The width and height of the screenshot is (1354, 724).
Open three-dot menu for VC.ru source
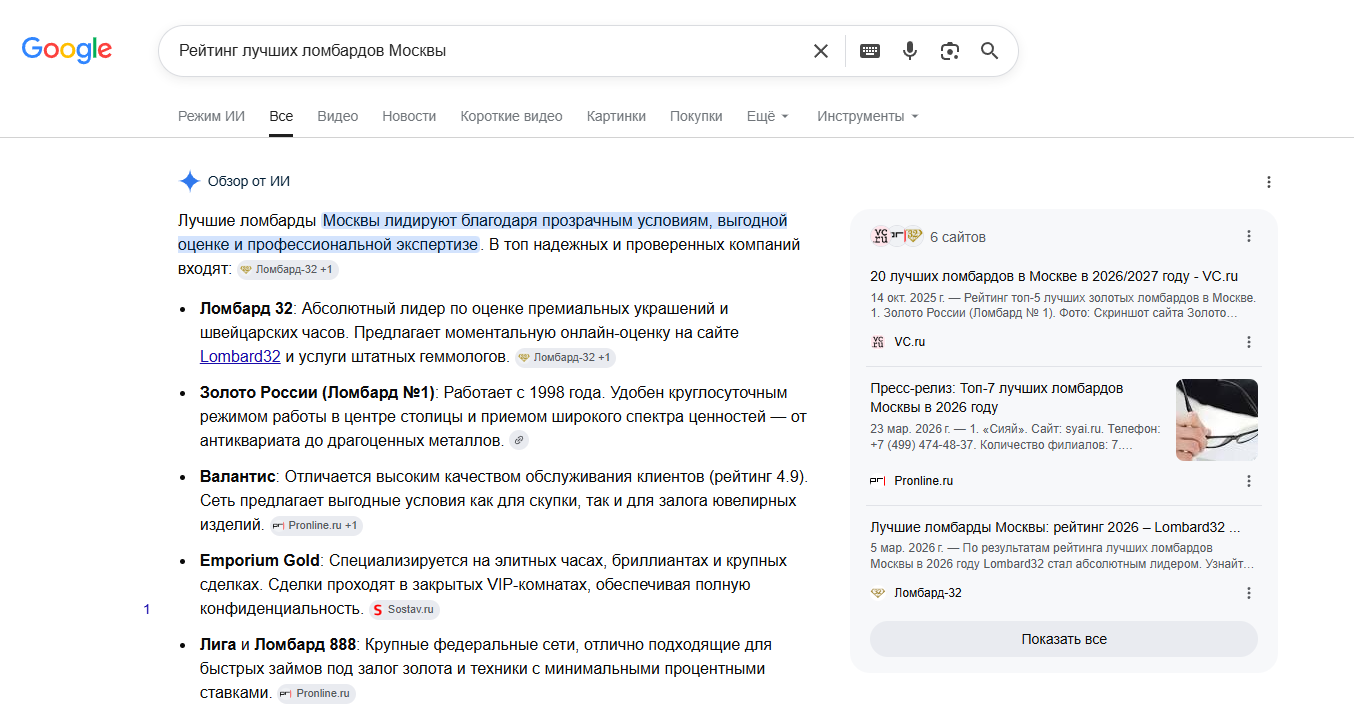point(1249,342)
